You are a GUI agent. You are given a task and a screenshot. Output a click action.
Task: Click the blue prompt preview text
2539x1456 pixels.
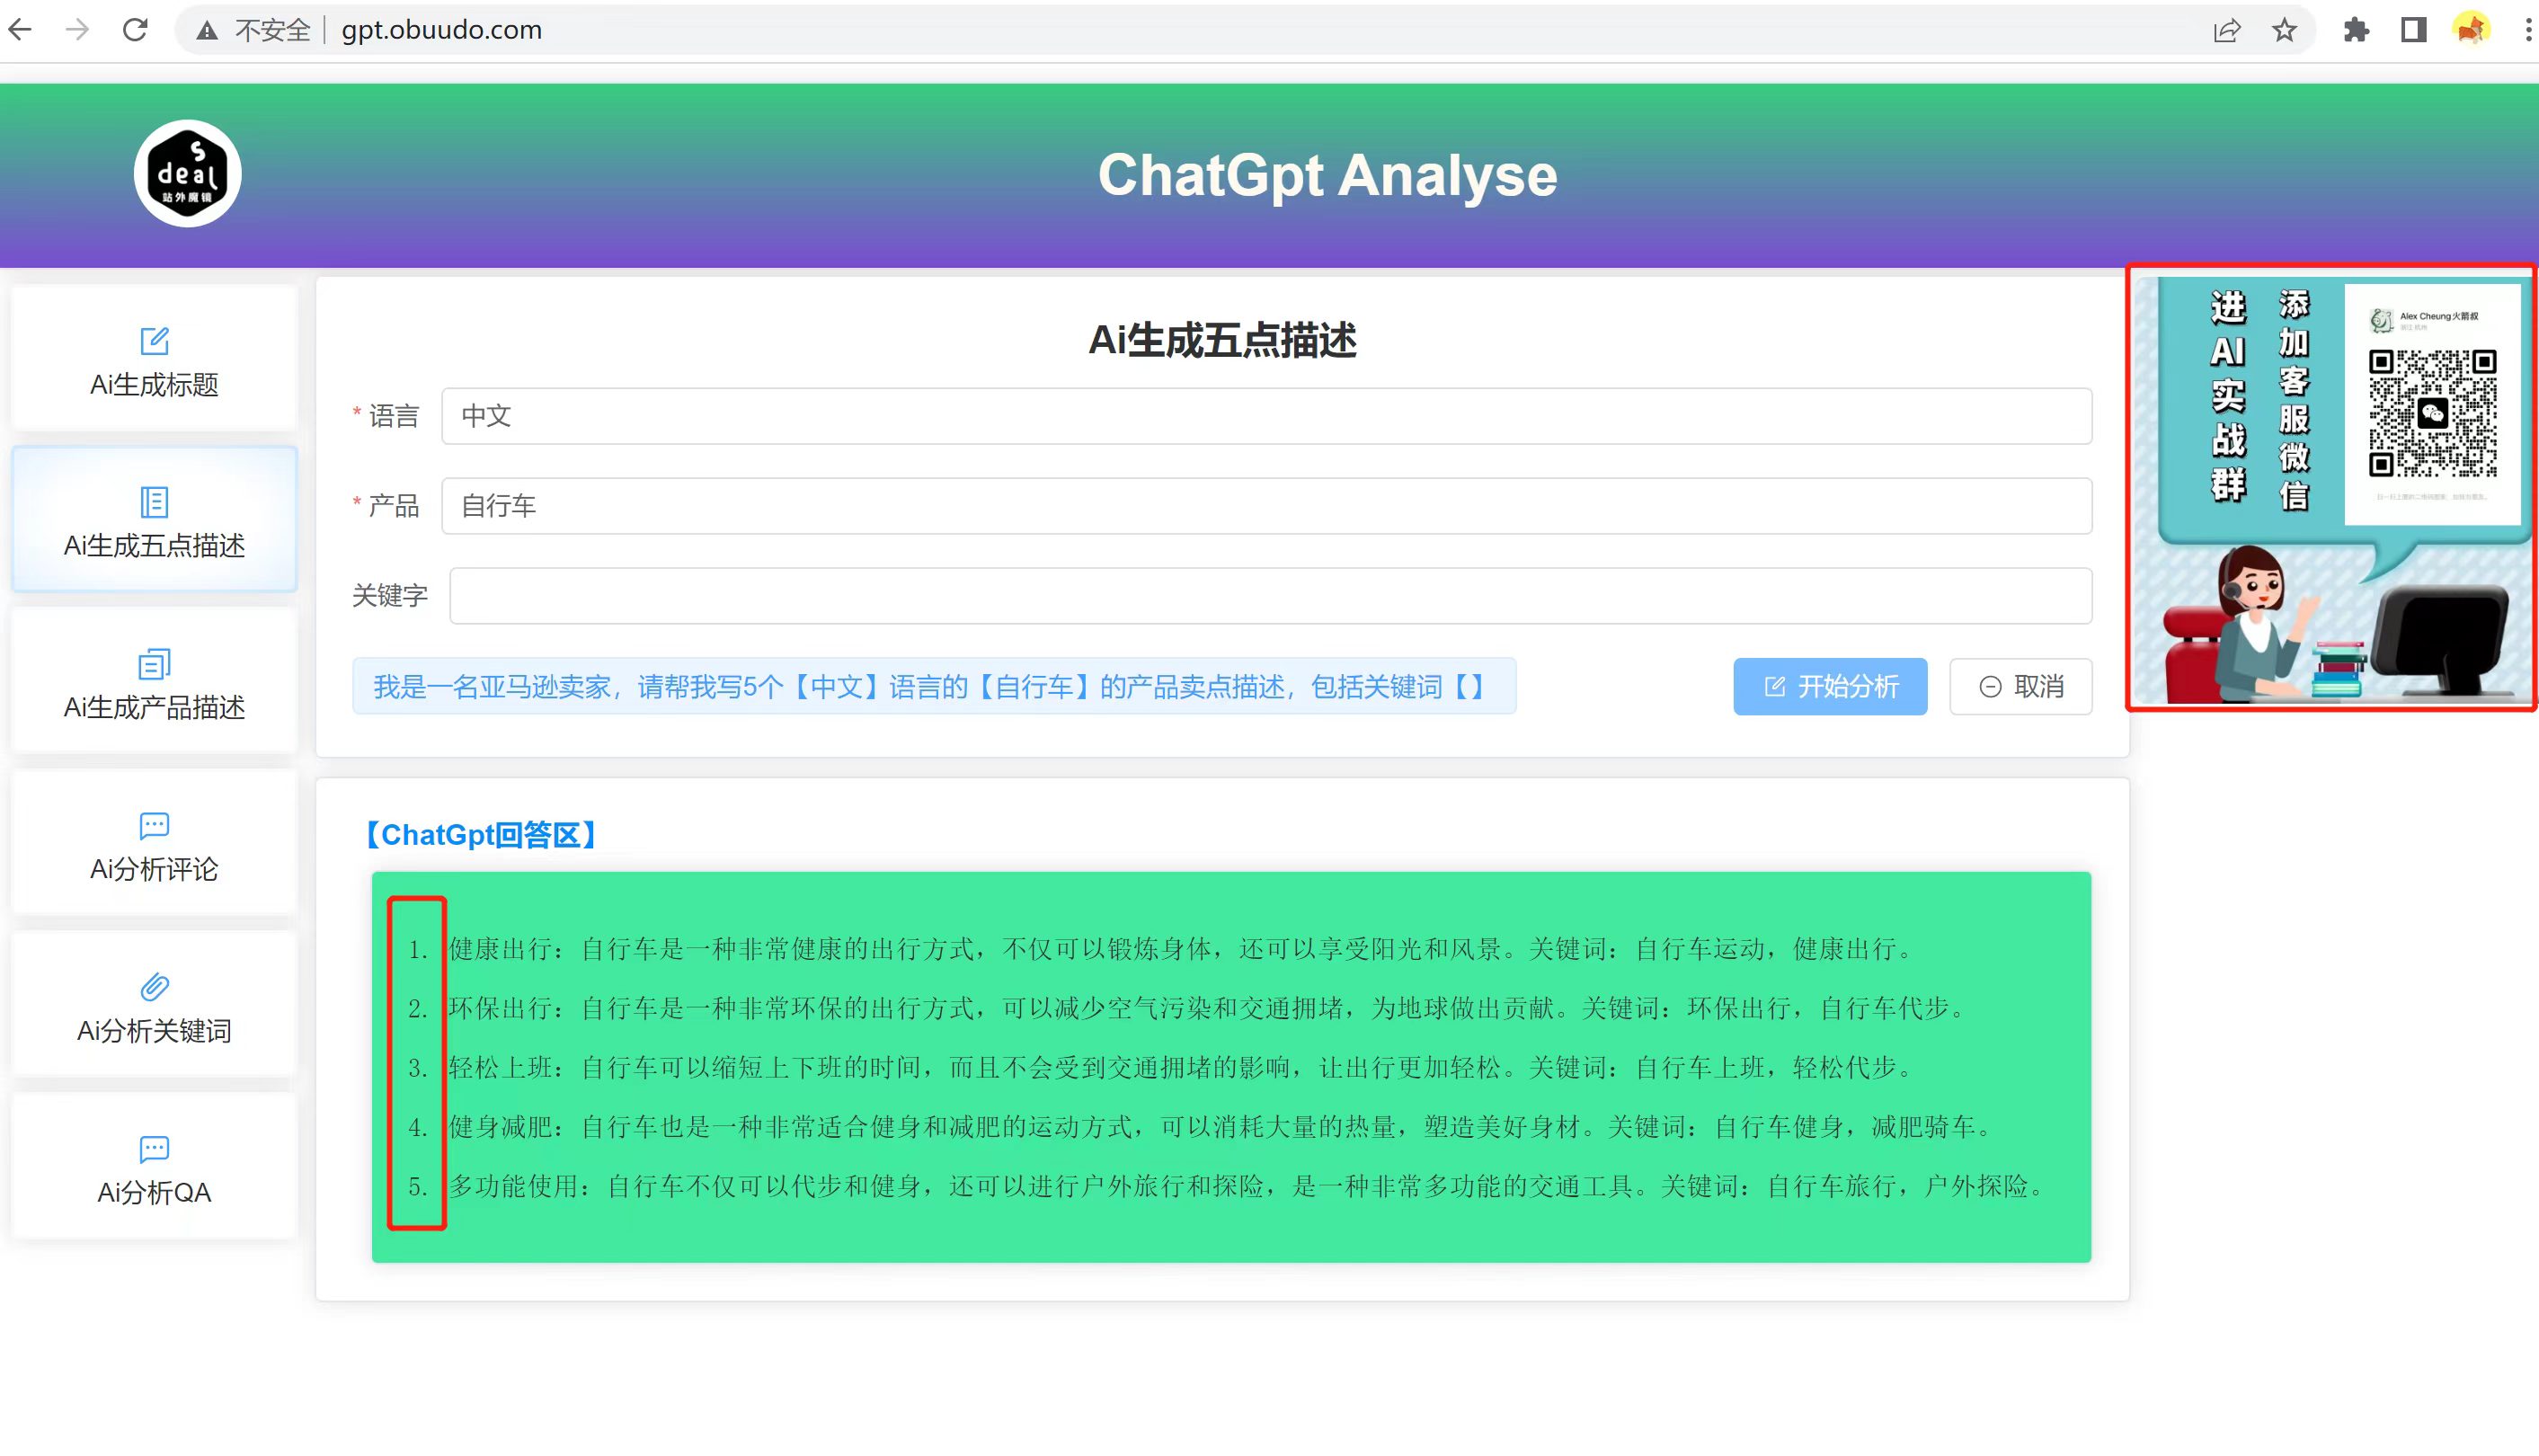(934, 687)
